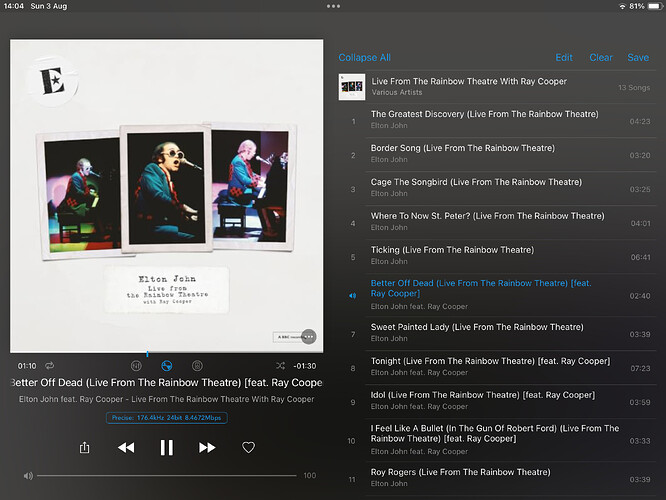Clear the play queue
This screenshot has width=666, height=500.
point(601,57)
